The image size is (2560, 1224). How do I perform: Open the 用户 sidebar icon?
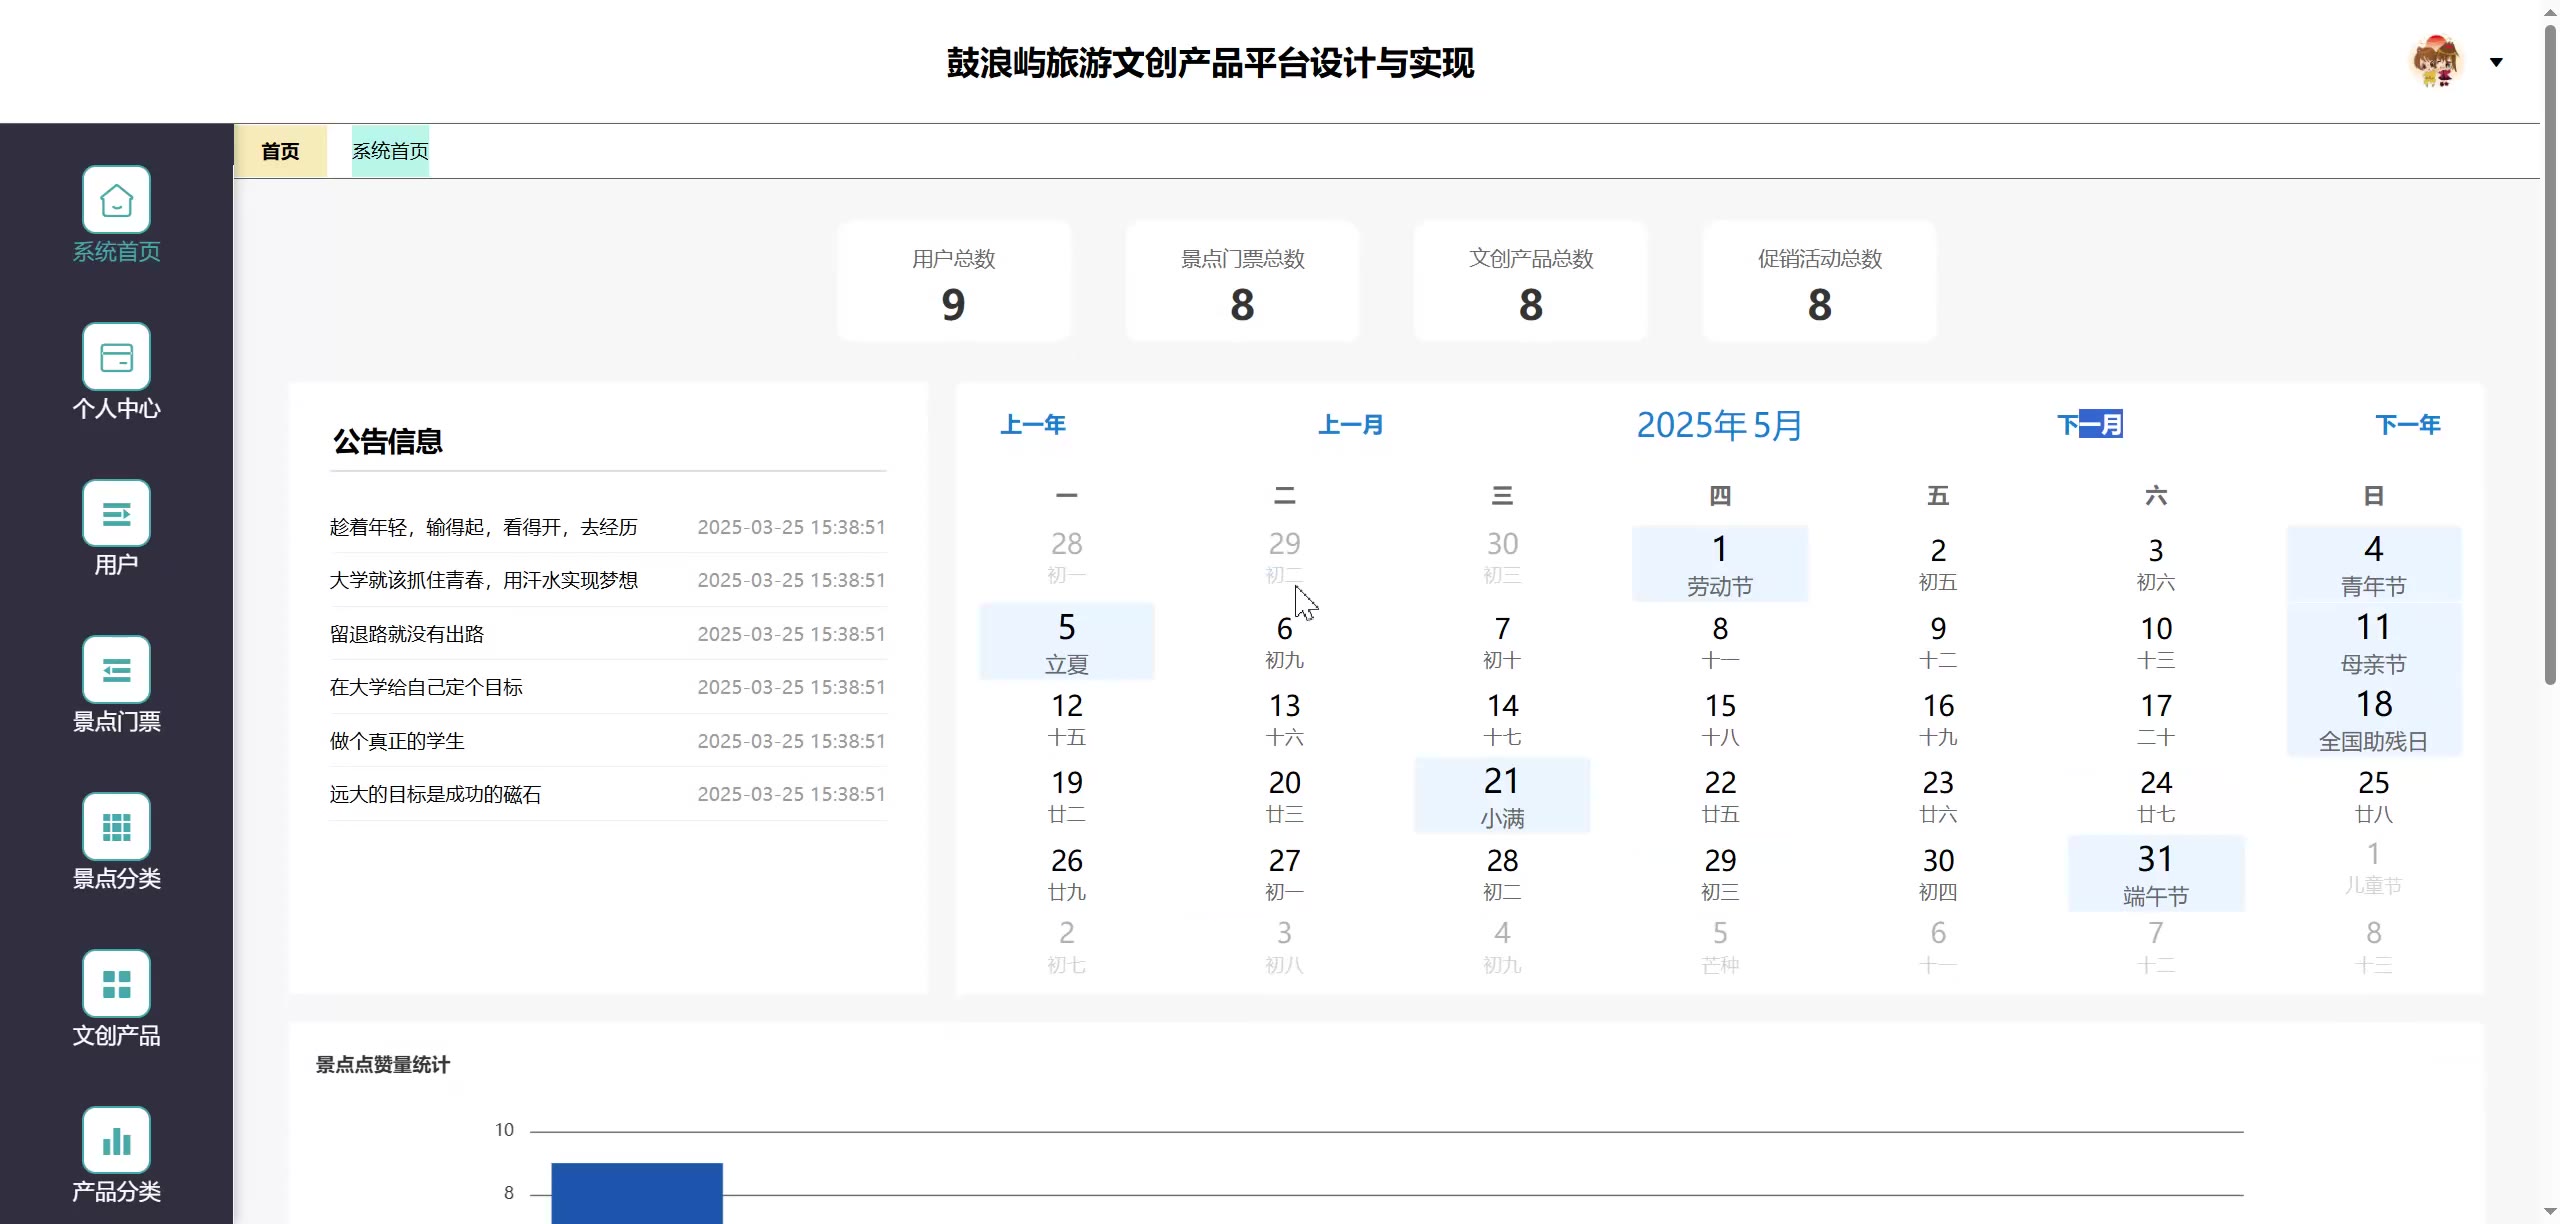116,513
